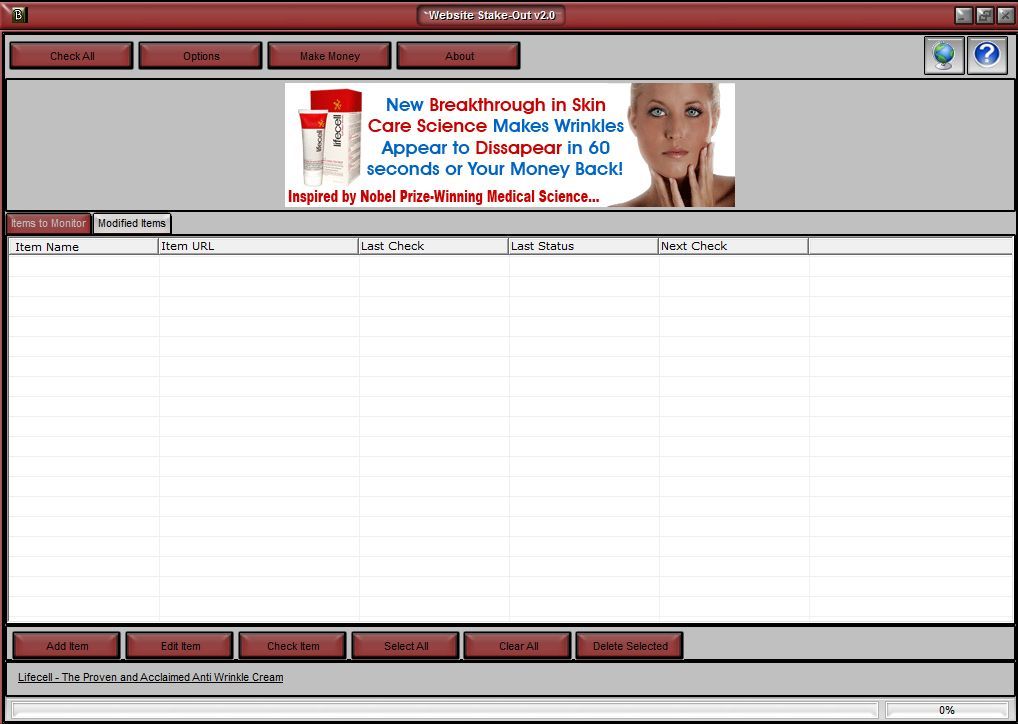
Task: Click the Delete Selected button
Action: coord(630,646)
